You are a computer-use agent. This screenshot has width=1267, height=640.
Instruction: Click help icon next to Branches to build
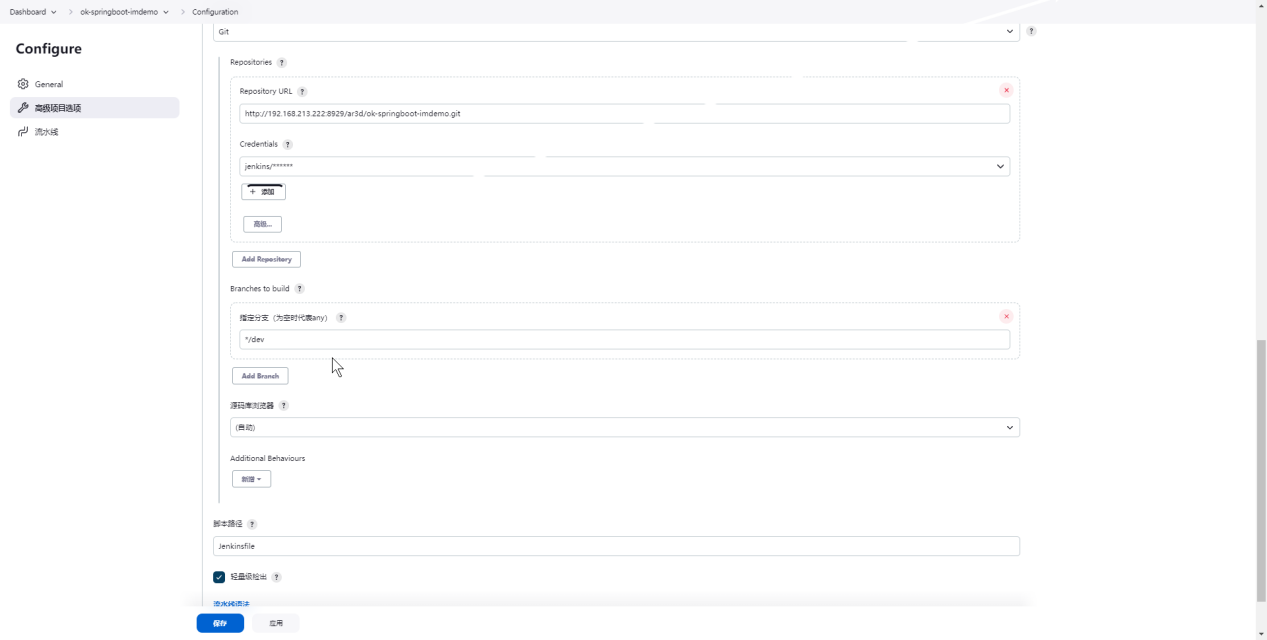click(x=300, y=289)
